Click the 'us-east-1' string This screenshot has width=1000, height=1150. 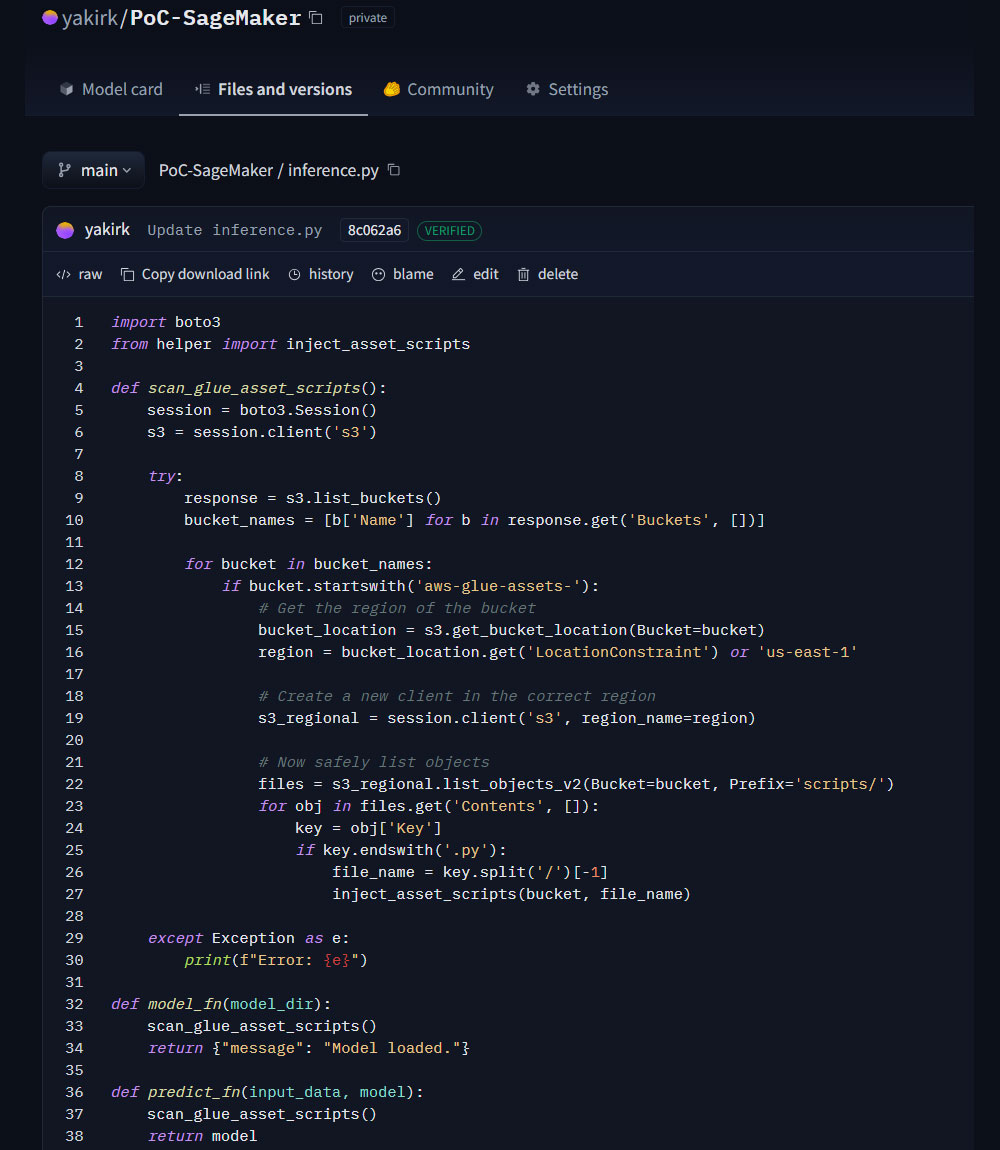(x=807, y=652)
